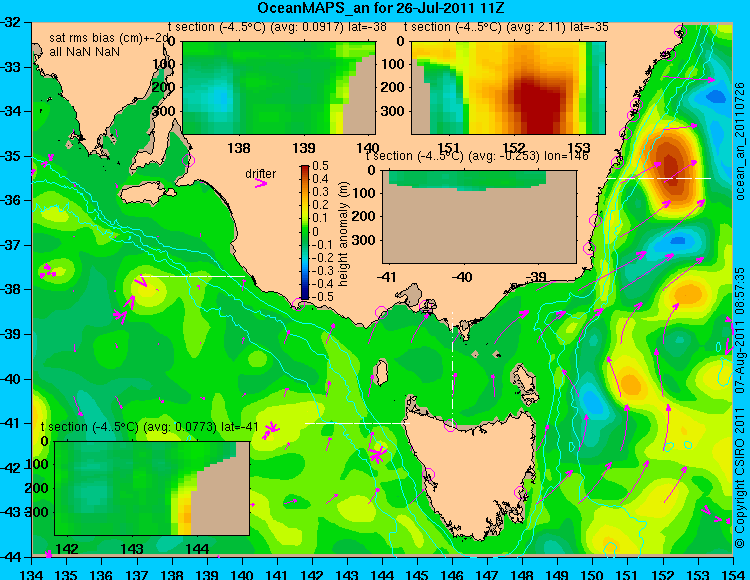Open the lon=146 temperature section inset plot

[x=479, y=216]
